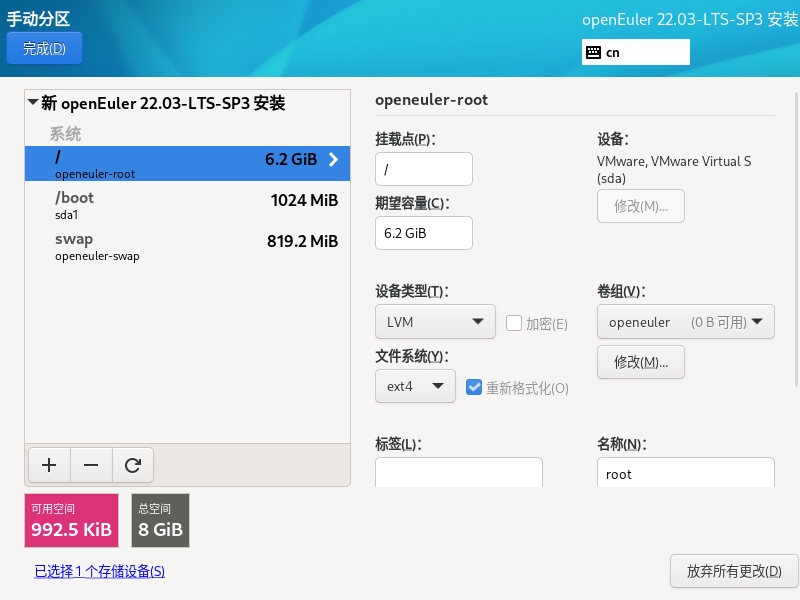
Task: Click the 挂载点(P) mount point field
Action: (x=424, y=169)
